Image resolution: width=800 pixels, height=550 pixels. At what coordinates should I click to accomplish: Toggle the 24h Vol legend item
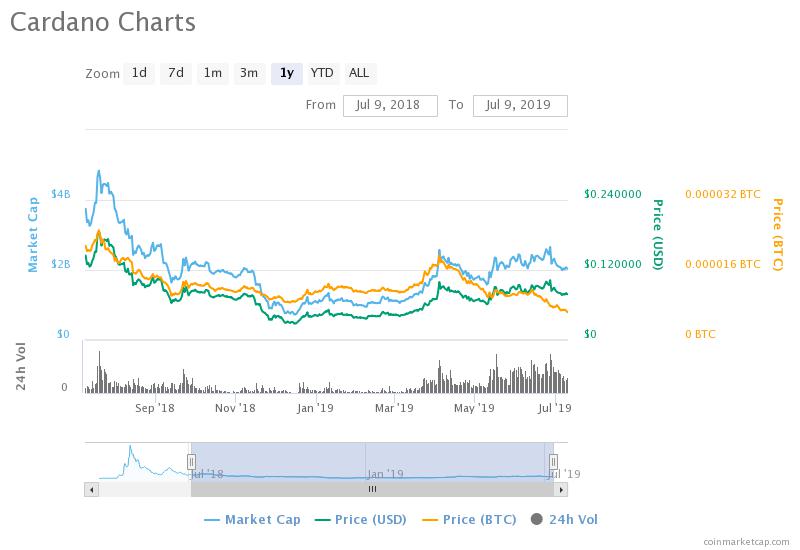(565, 519)
